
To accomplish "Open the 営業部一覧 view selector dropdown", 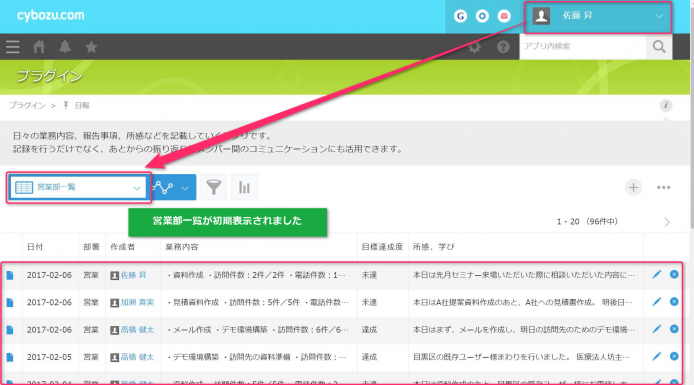I will tap(78, 188).
